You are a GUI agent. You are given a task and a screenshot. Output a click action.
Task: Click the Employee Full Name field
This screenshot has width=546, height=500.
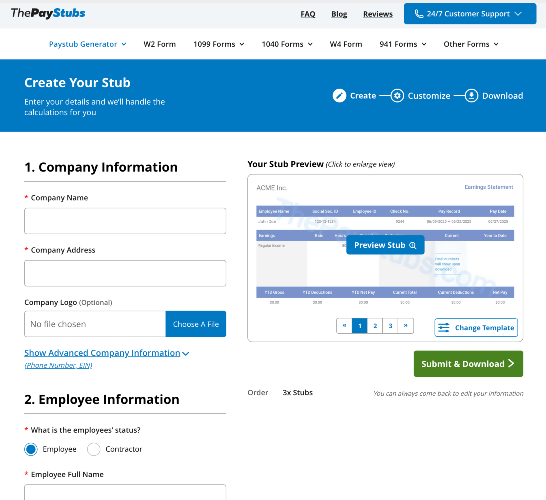click(x=125, y=492)
